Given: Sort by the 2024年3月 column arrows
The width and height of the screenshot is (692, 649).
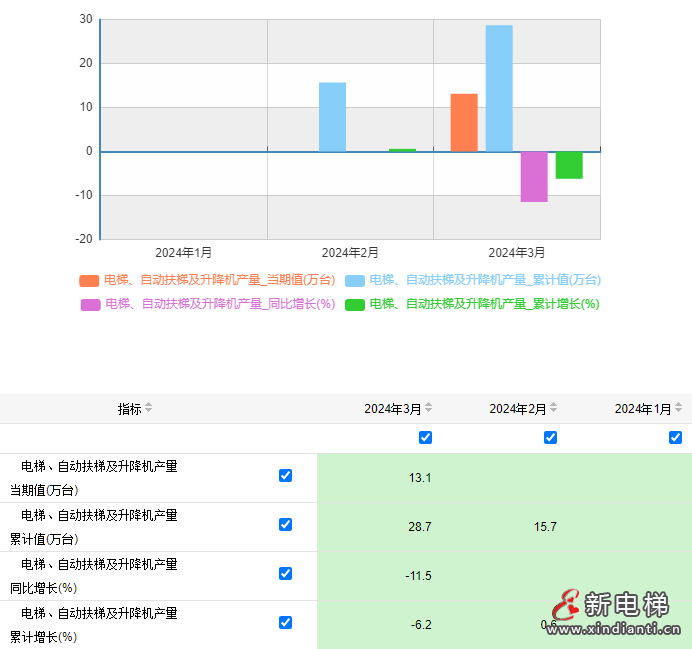Looking at the screenshot, I should tap(429, 408).
